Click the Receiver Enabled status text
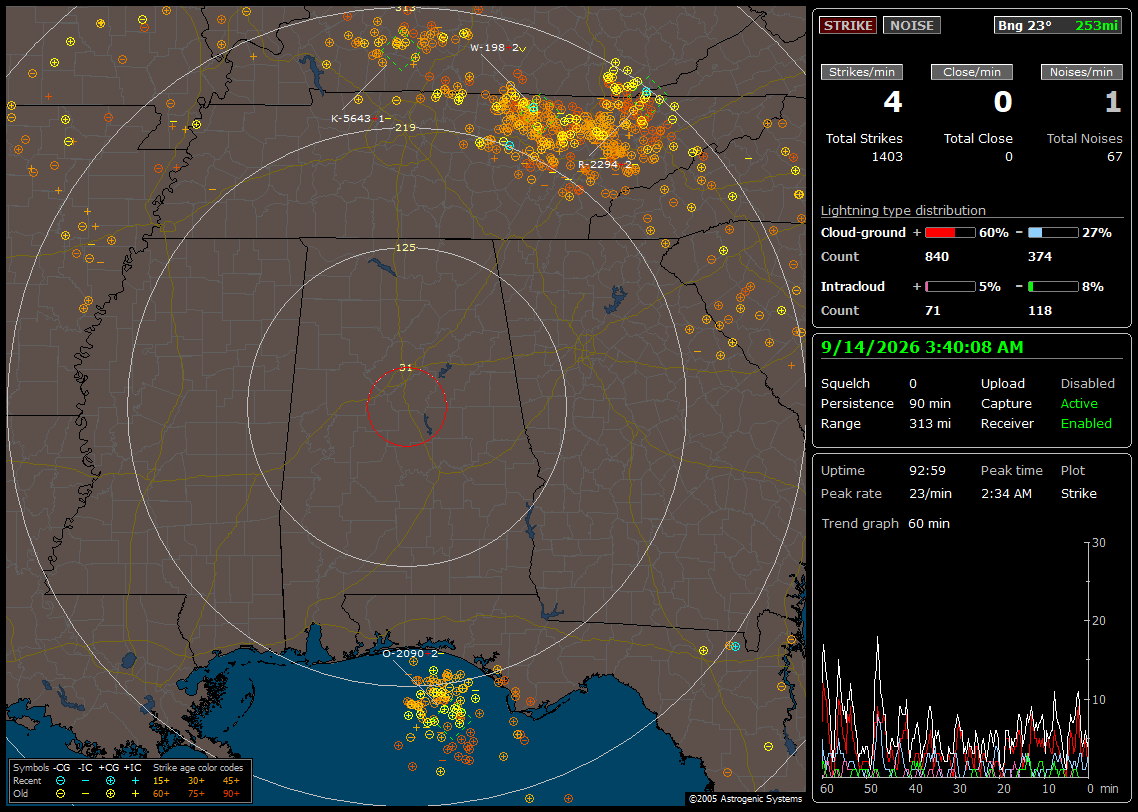Viewport: 1138px width, 812px height. pyautogui.click(x=1086, y=424)
